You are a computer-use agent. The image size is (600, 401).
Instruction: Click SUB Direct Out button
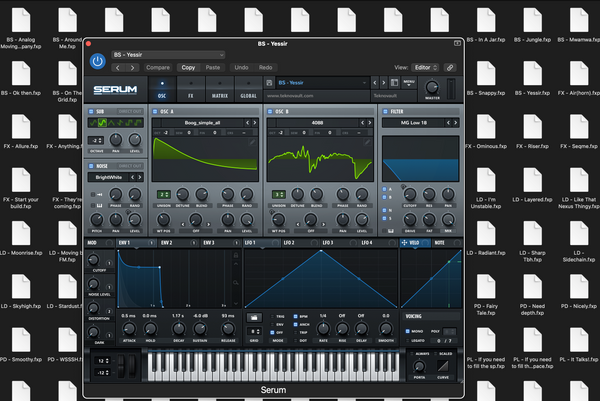(x=130, y=111)
